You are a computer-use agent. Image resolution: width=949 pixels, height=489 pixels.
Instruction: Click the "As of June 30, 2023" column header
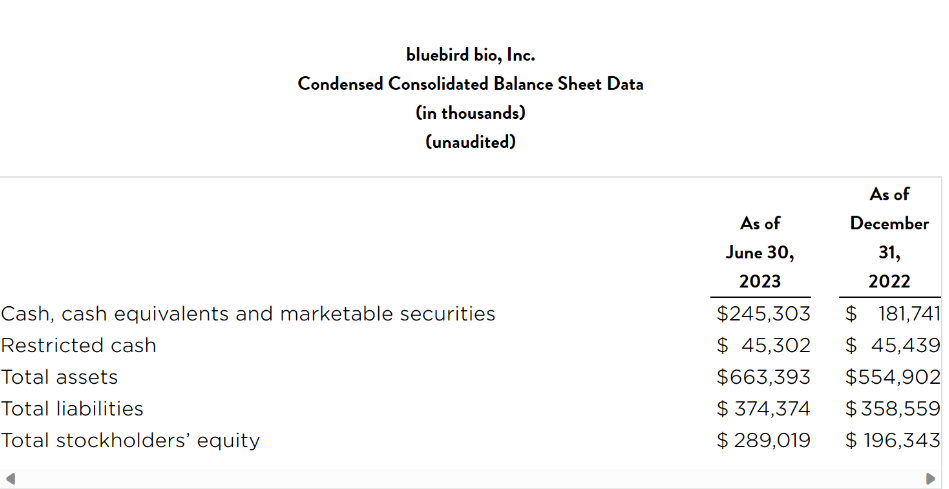pos(760,252)
